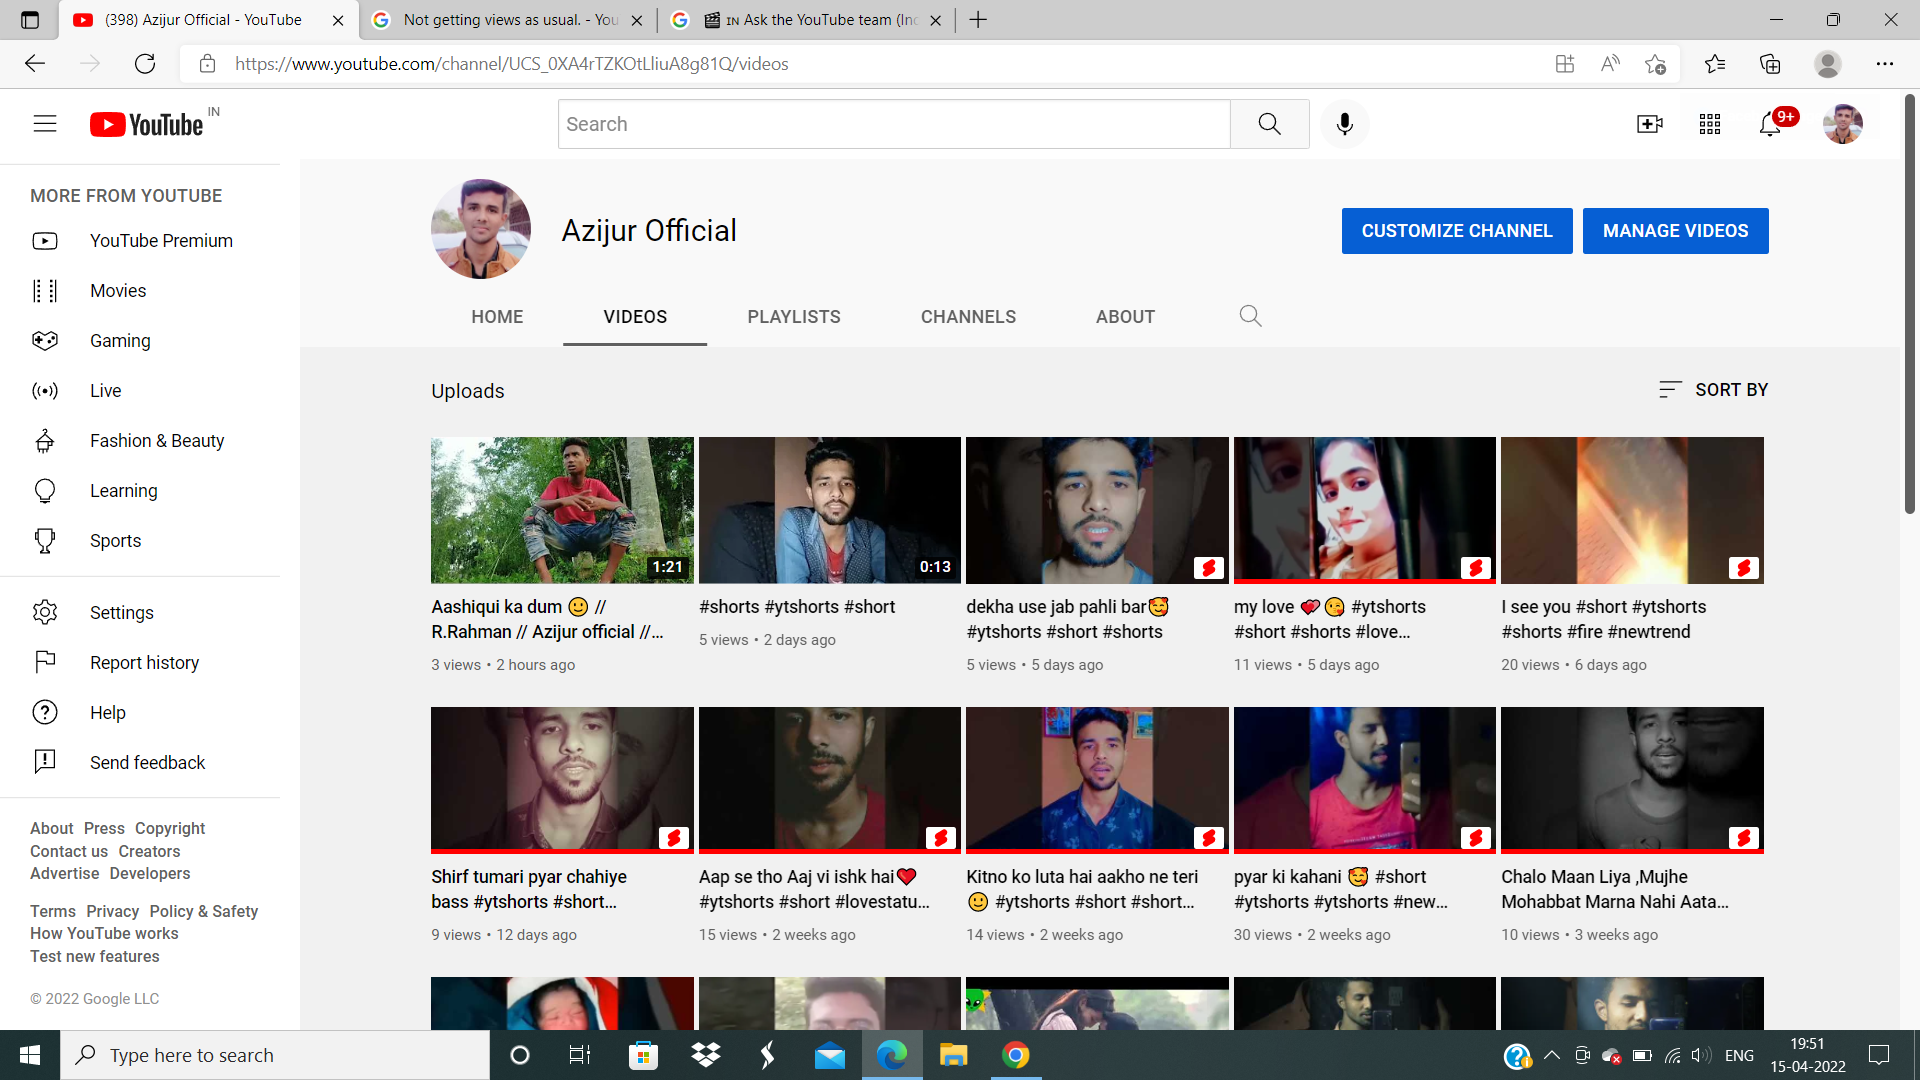Close the 'Not getting views as usual' tab

pyautogui.click(x=637, y=20)
